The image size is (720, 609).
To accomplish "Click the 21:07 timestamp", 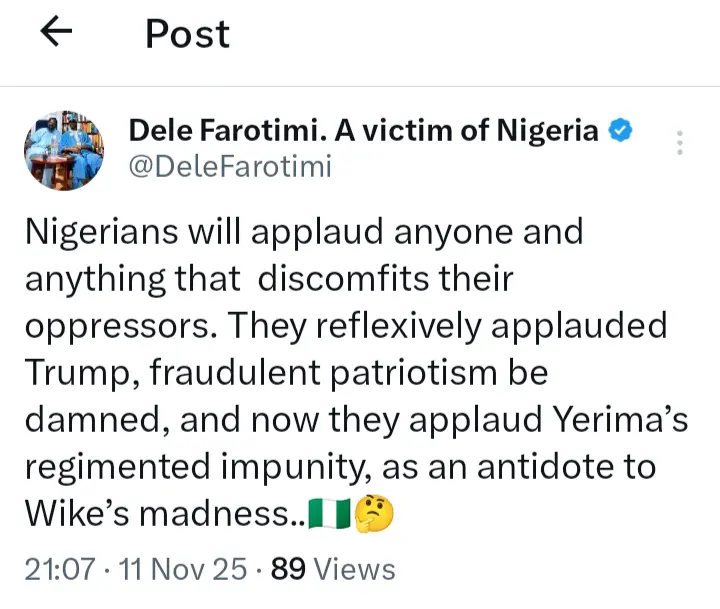I will click(x=59, y=569).
